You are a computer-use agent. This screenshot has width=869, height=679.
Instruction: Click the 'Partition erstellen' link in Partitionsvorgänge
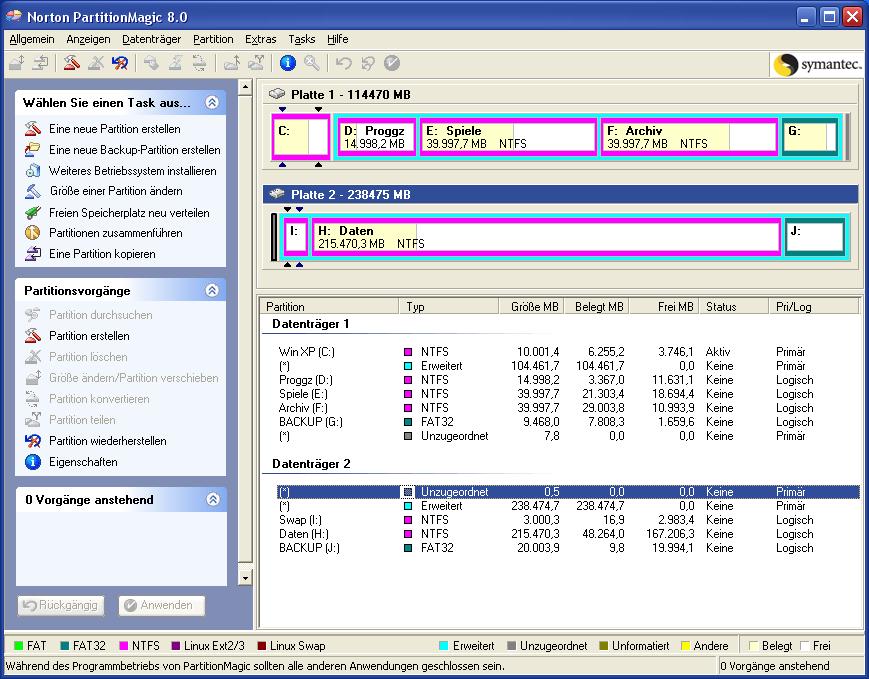[89, 336]
